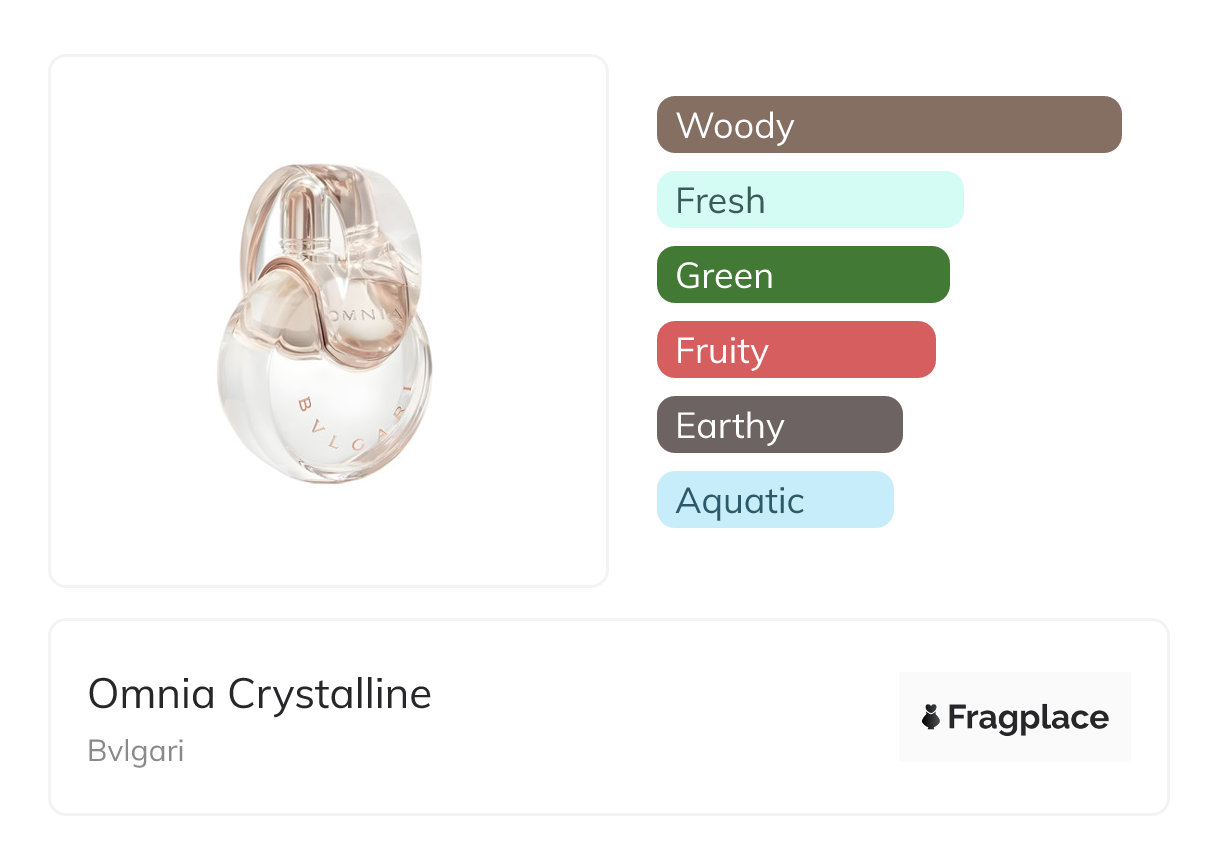Open the Omnia Crystalline bottle image

327,320
